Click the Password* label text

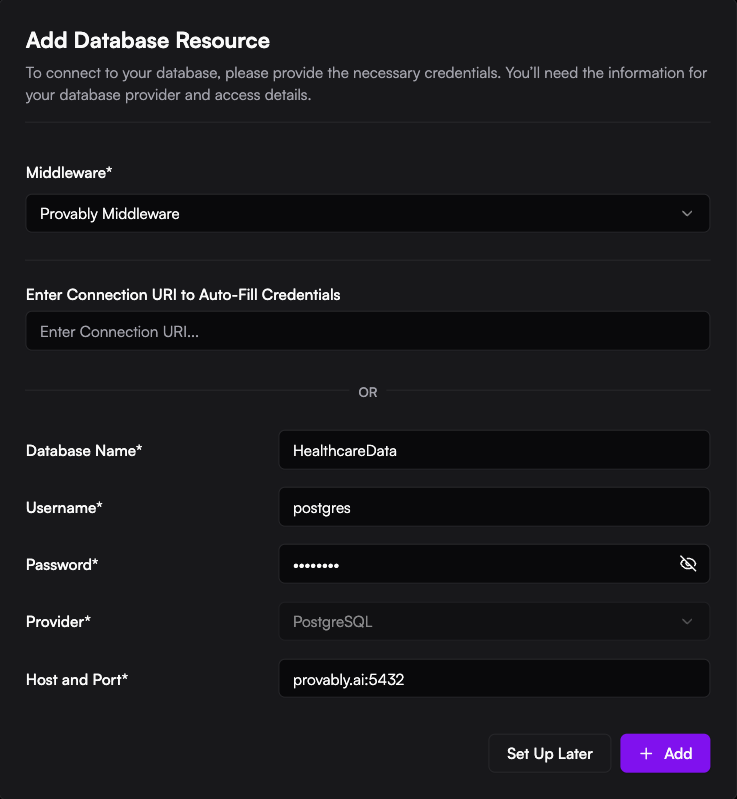coord(62,564)
